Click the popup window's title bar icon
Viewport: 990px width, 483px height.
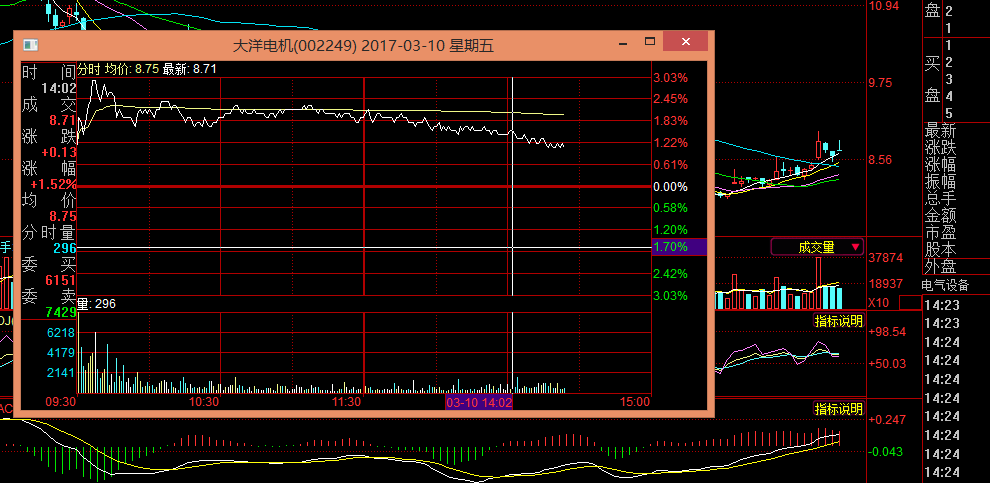pos(30,45)
